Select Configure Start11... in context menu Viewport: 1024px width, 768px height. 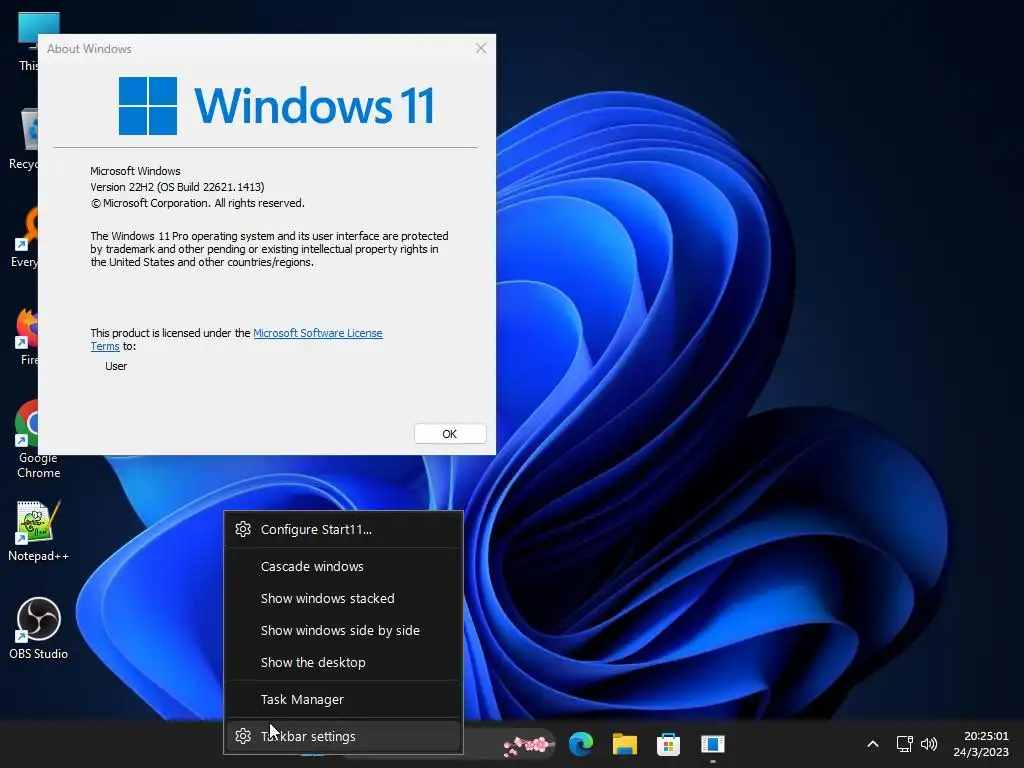pyautogui.click(x=344, y=530)
